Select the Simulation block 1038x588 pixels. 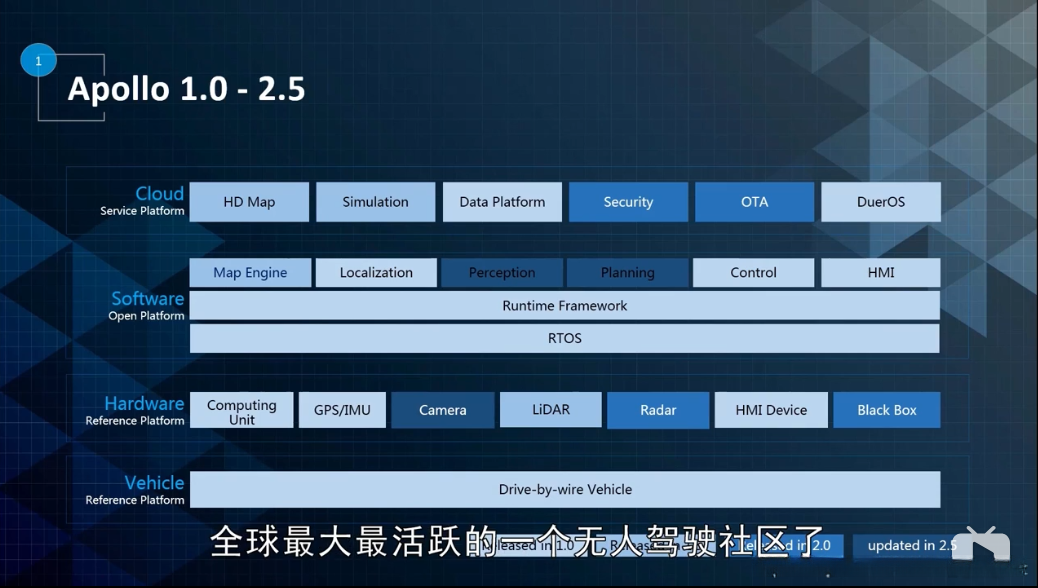click(x=375, y=202)
